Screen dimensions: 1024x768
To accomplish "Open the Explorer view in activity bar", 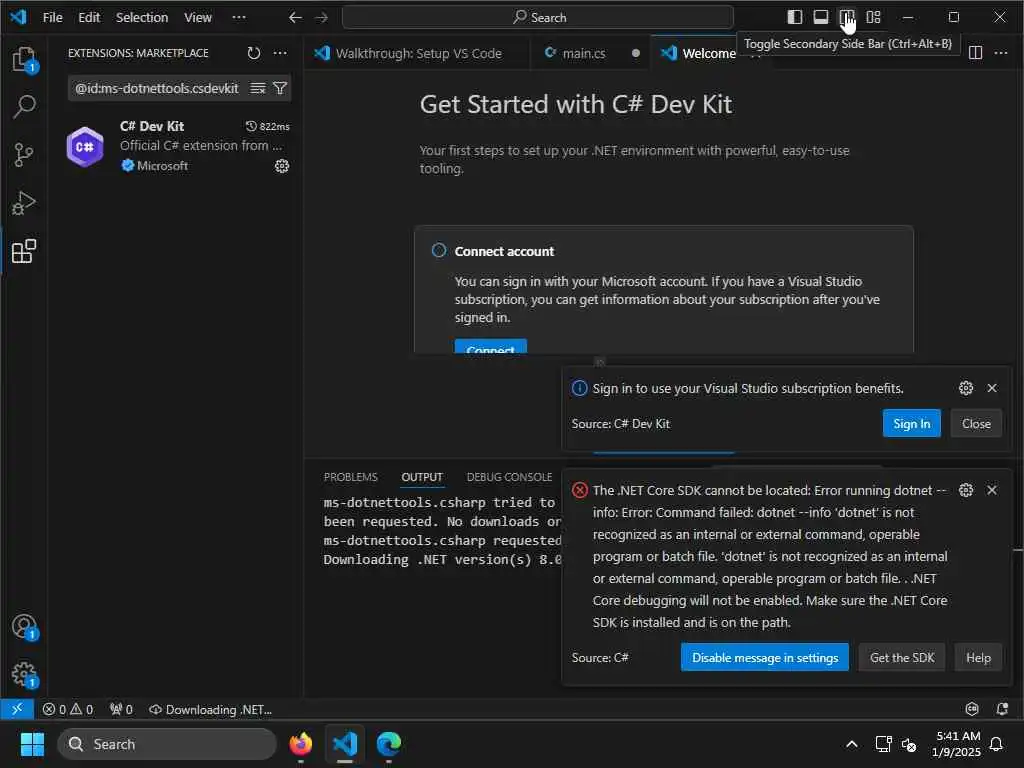I will [24, 59].
